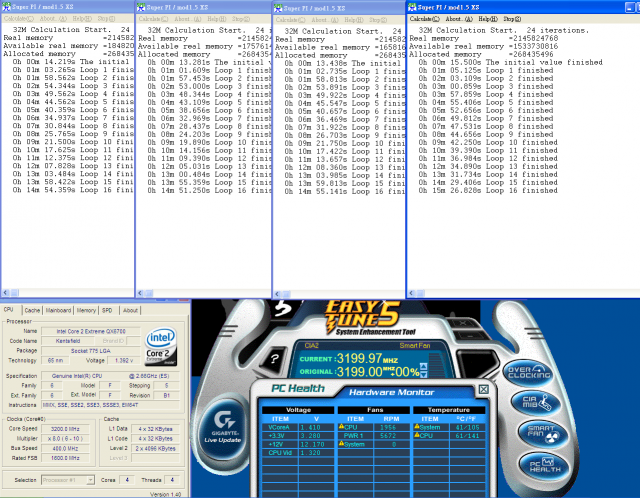Click the warning icon beside CPU temperature

[x=417, y=435]
